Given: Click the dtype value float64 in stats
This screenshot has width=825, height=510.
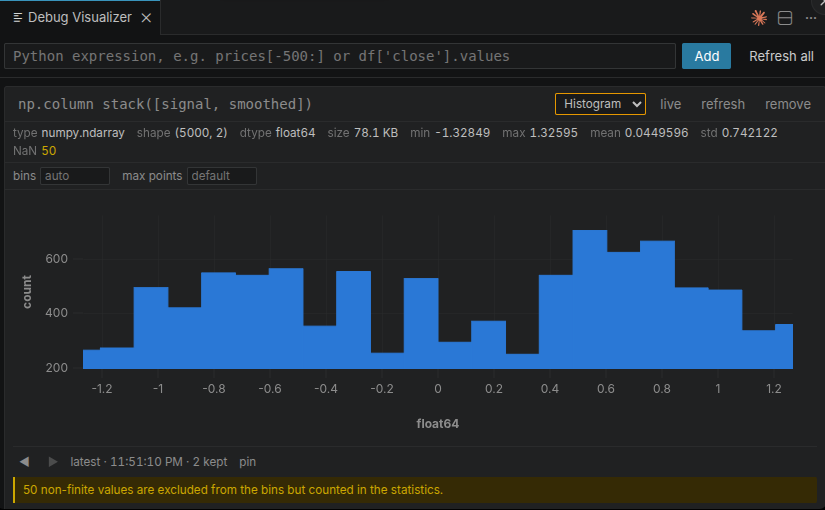Looking at the screenshot, I should pos(295,133).
